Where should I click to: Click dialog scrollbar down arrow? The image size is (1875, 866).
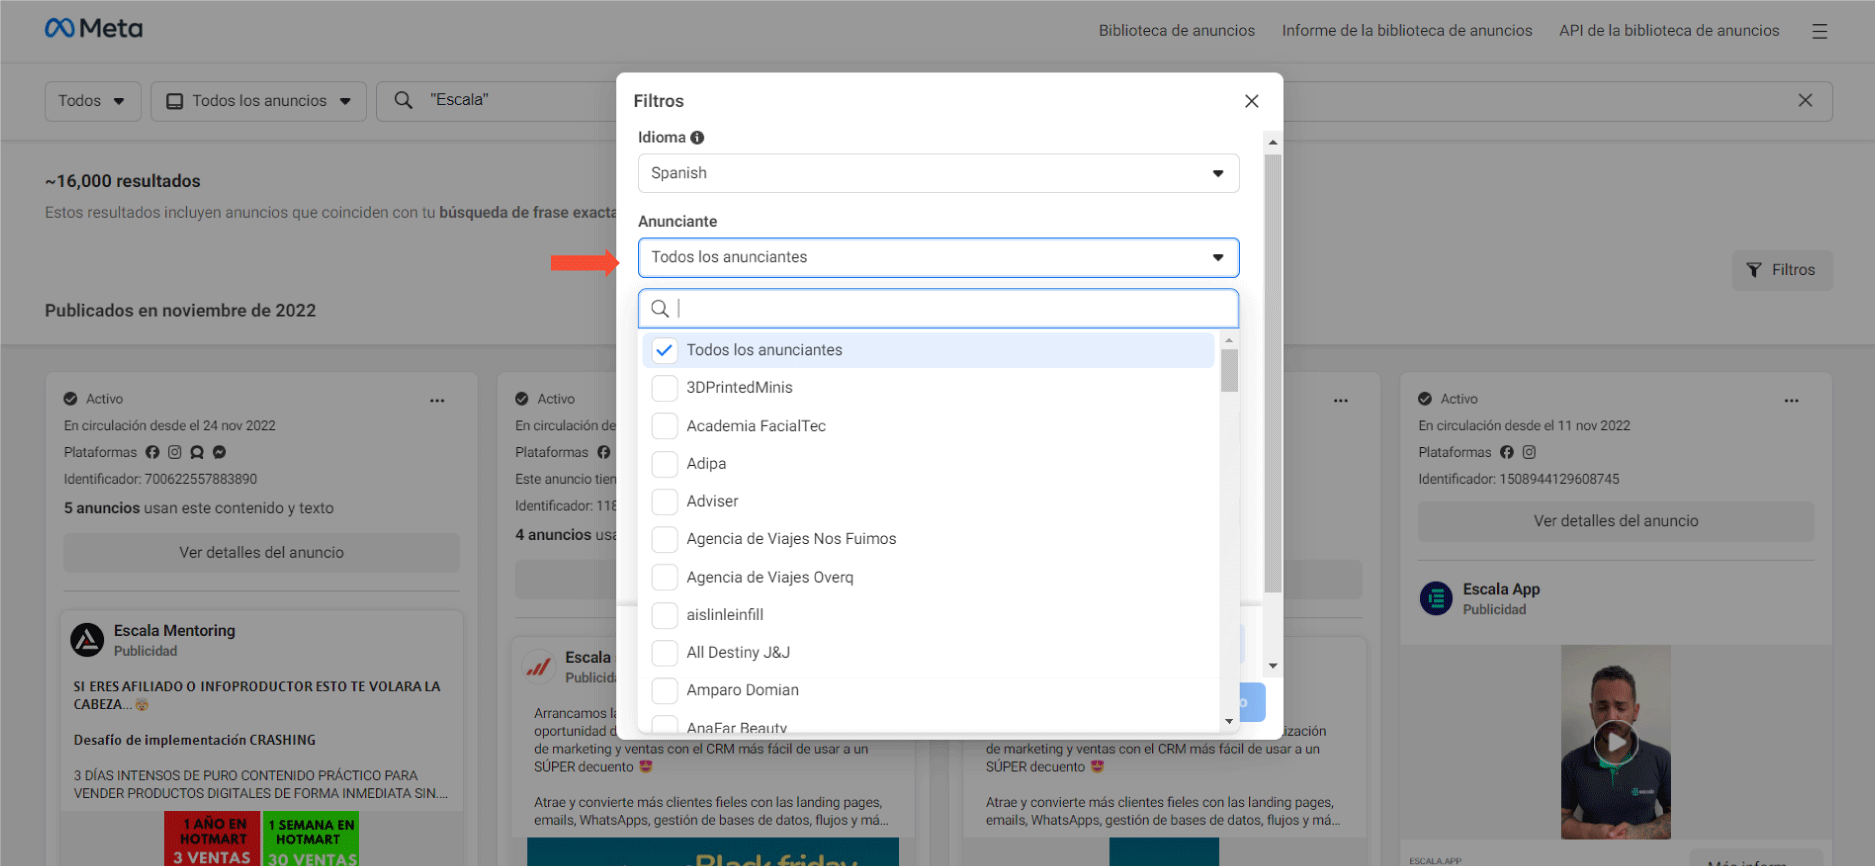pyautogui.click(x=1272, y=666)
